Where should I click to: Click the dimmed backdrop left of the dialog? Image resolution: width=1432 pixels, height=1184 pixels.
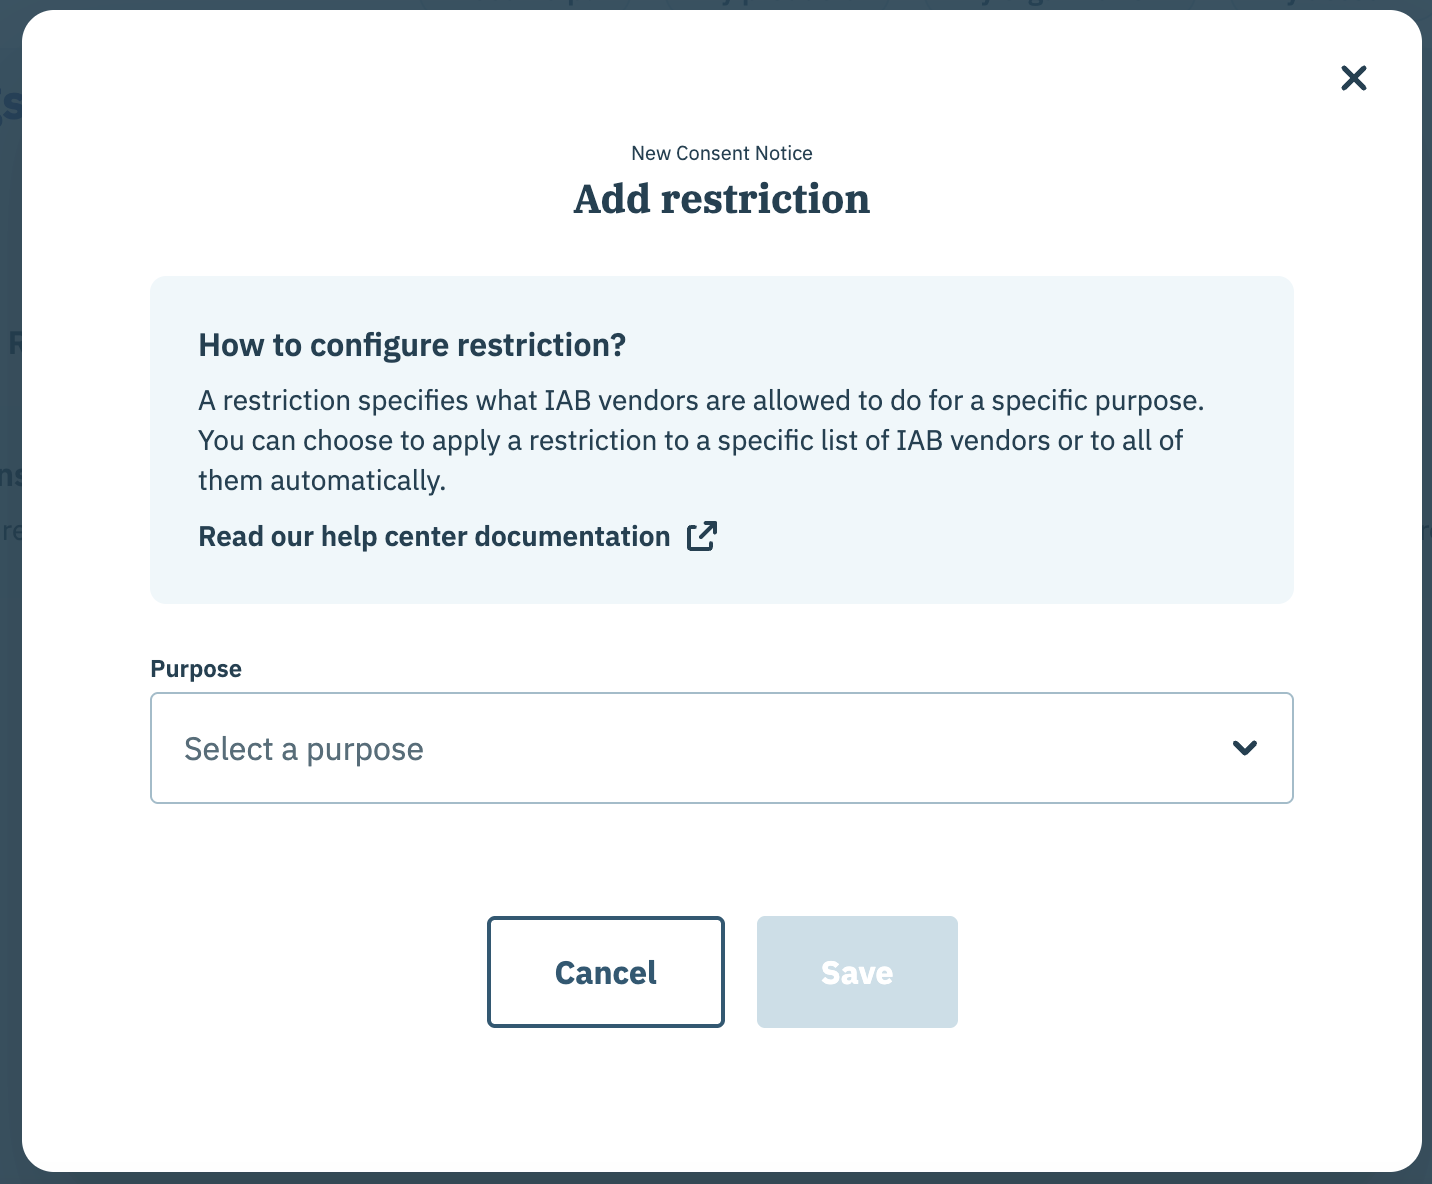click(x=10, y=800)
